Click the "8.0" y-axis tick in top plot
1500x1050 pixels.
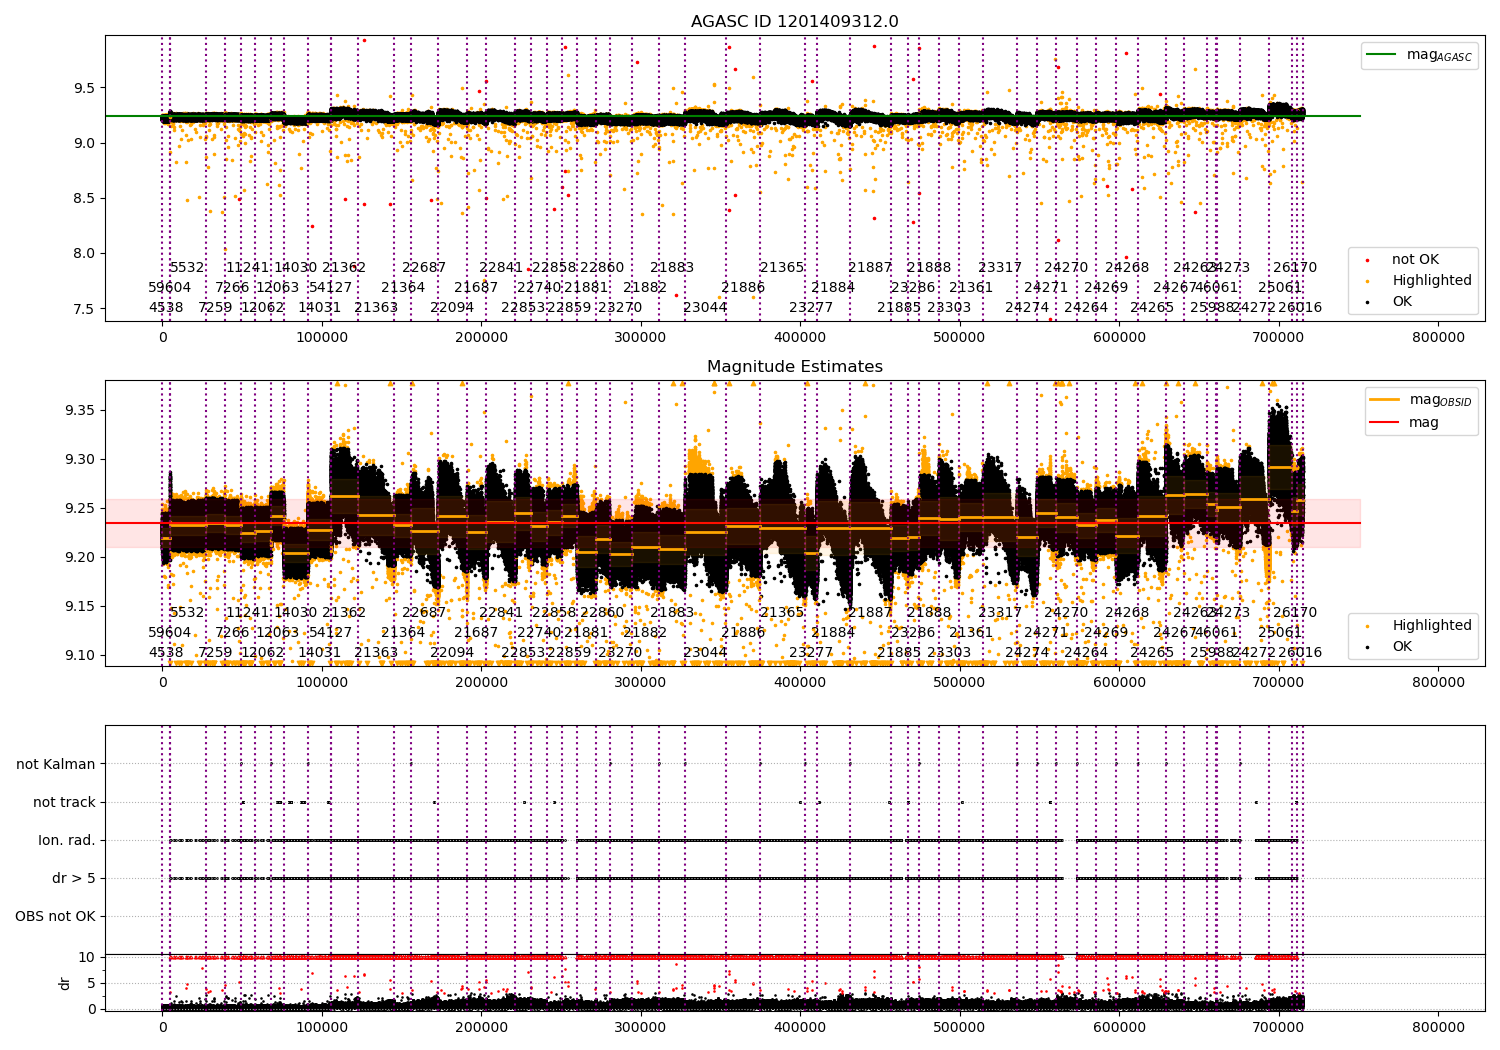pyautogui.click(x=84, y=253)
